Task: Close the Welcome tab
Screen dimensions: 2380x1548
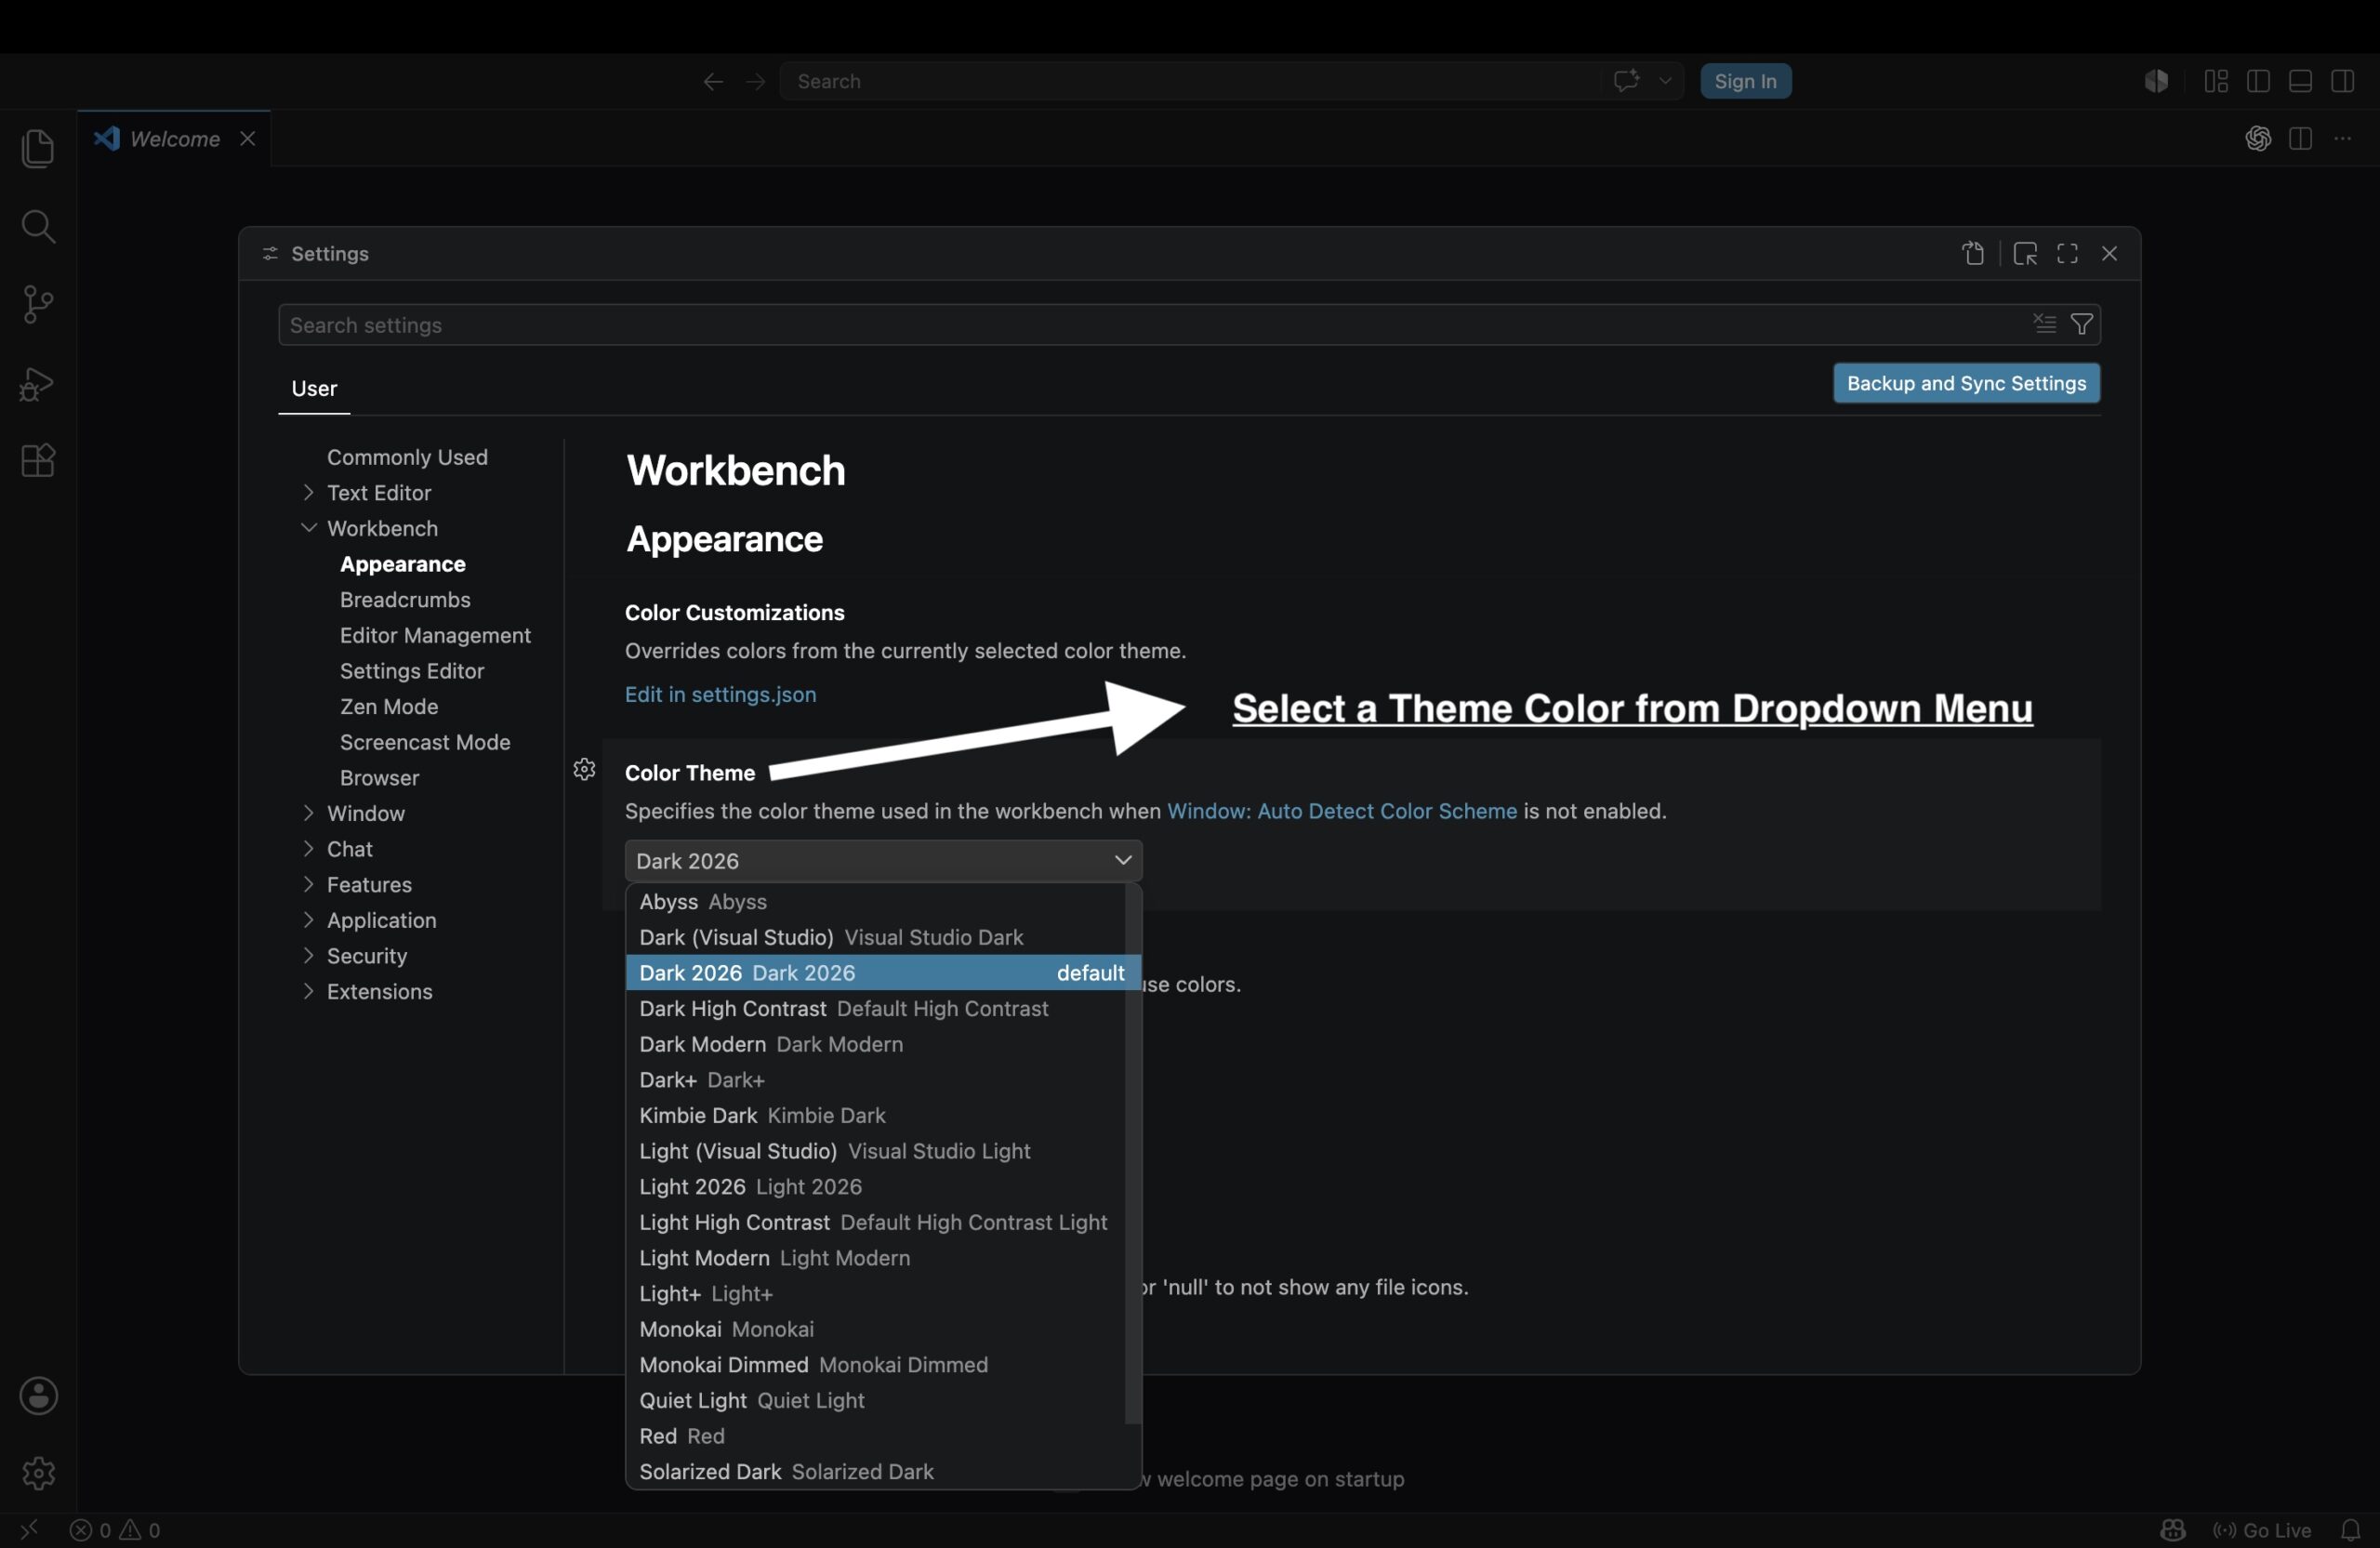Action: point(247,139)
